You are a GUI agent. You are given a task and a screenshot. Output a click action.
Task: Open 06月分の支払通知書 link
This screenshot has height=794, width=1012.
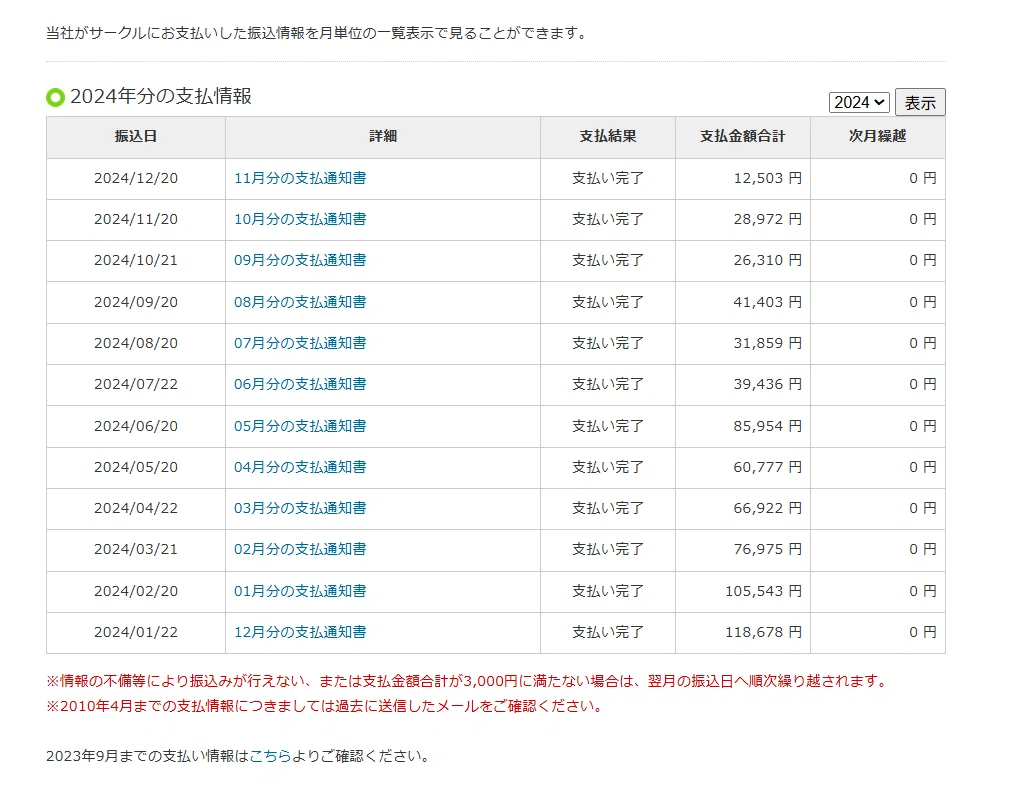(x=300, y=384)
